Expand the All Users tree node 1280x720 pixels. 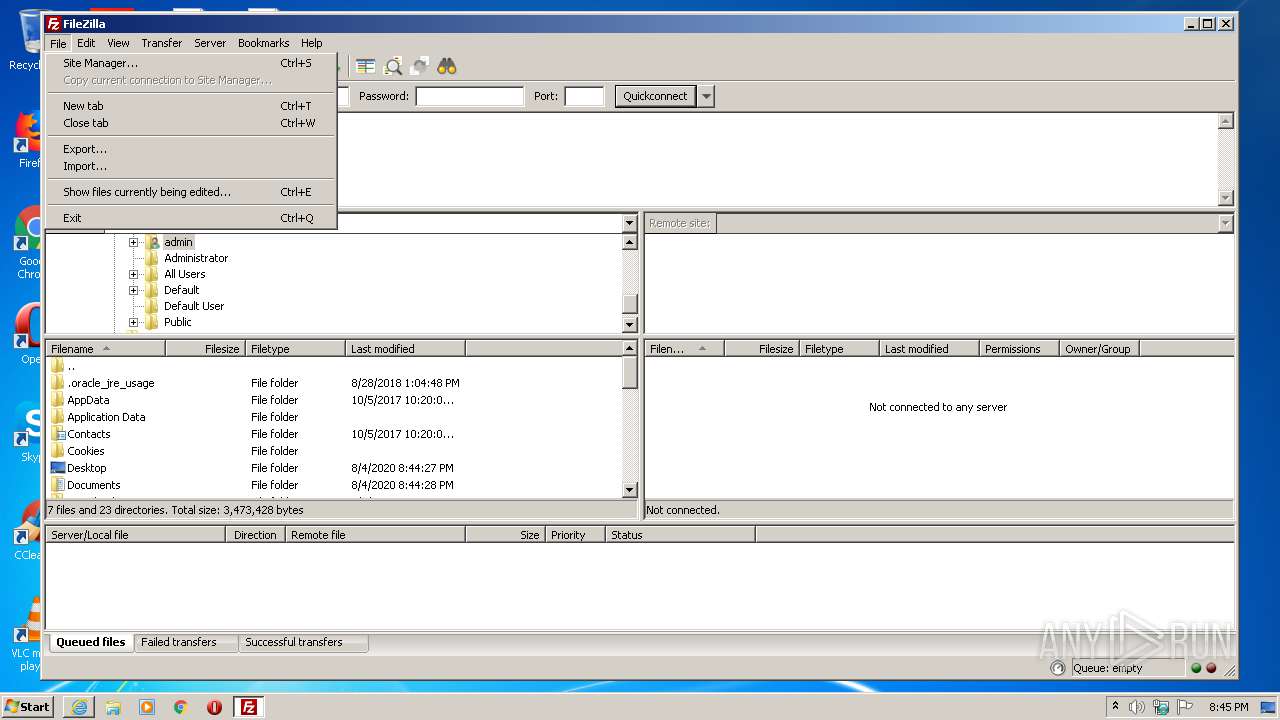133,274
